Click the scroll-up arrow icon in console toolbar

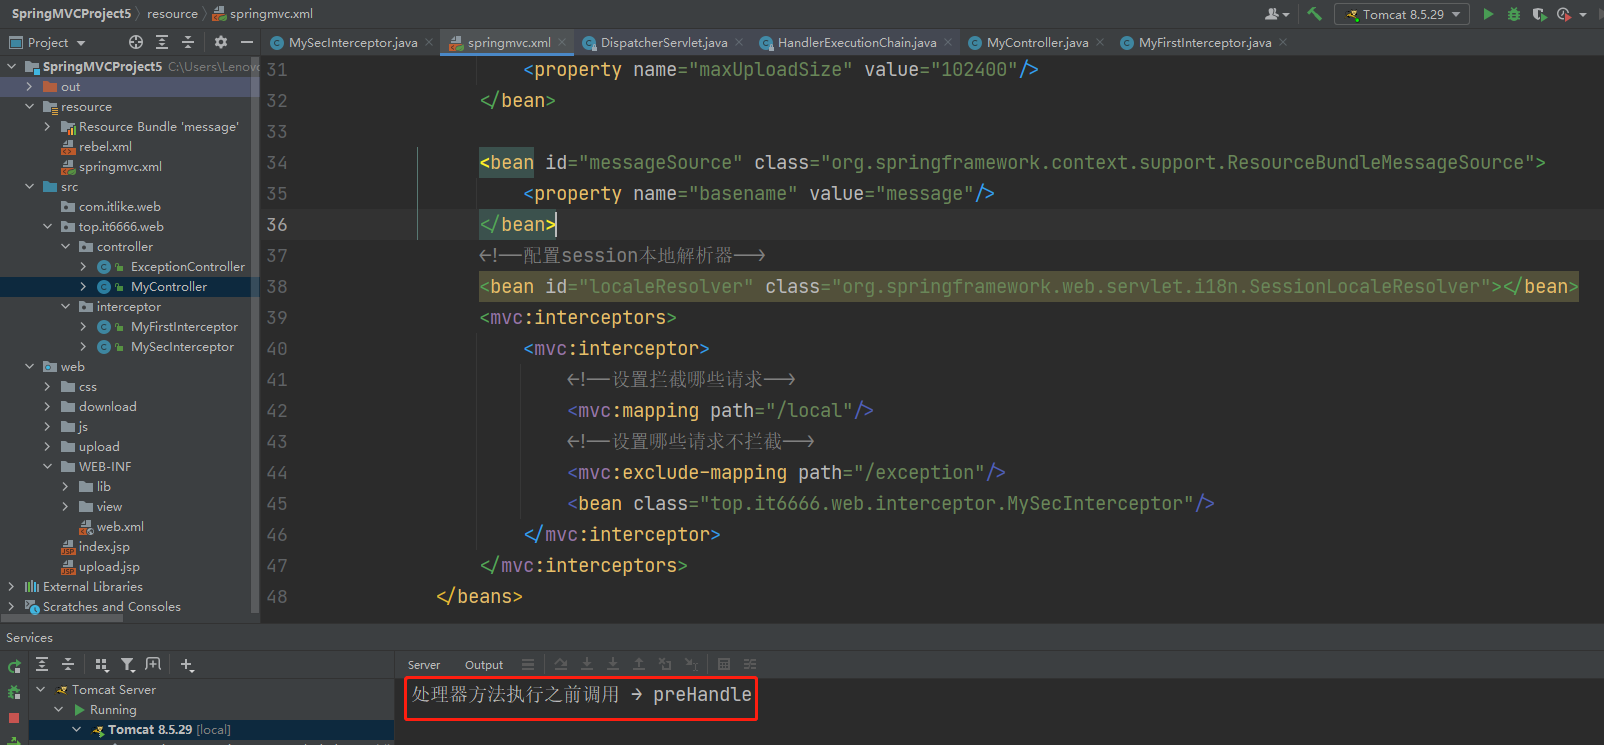[x=639, y=664]
